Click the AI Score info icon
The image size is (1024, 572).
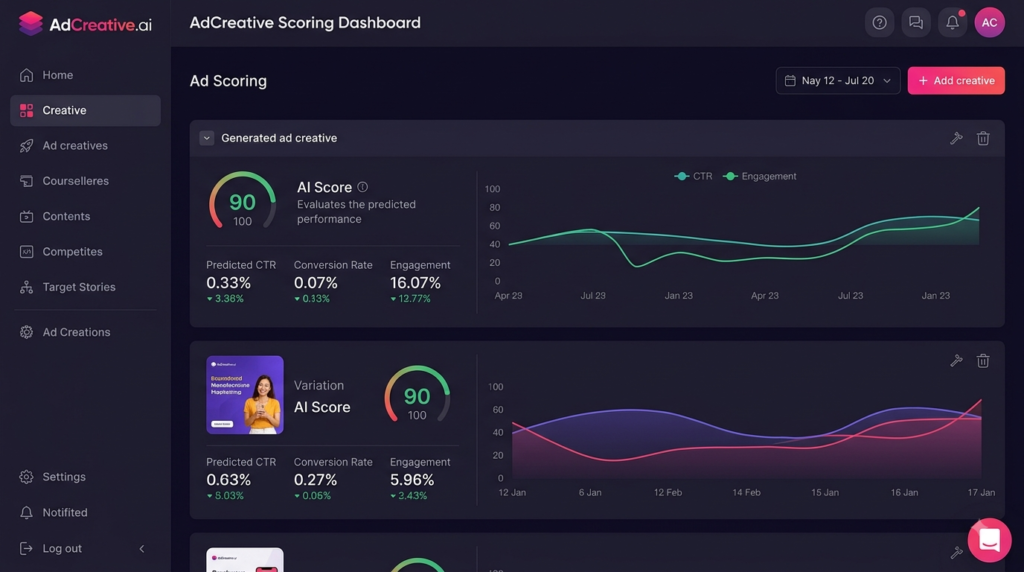tap(362, 187)
